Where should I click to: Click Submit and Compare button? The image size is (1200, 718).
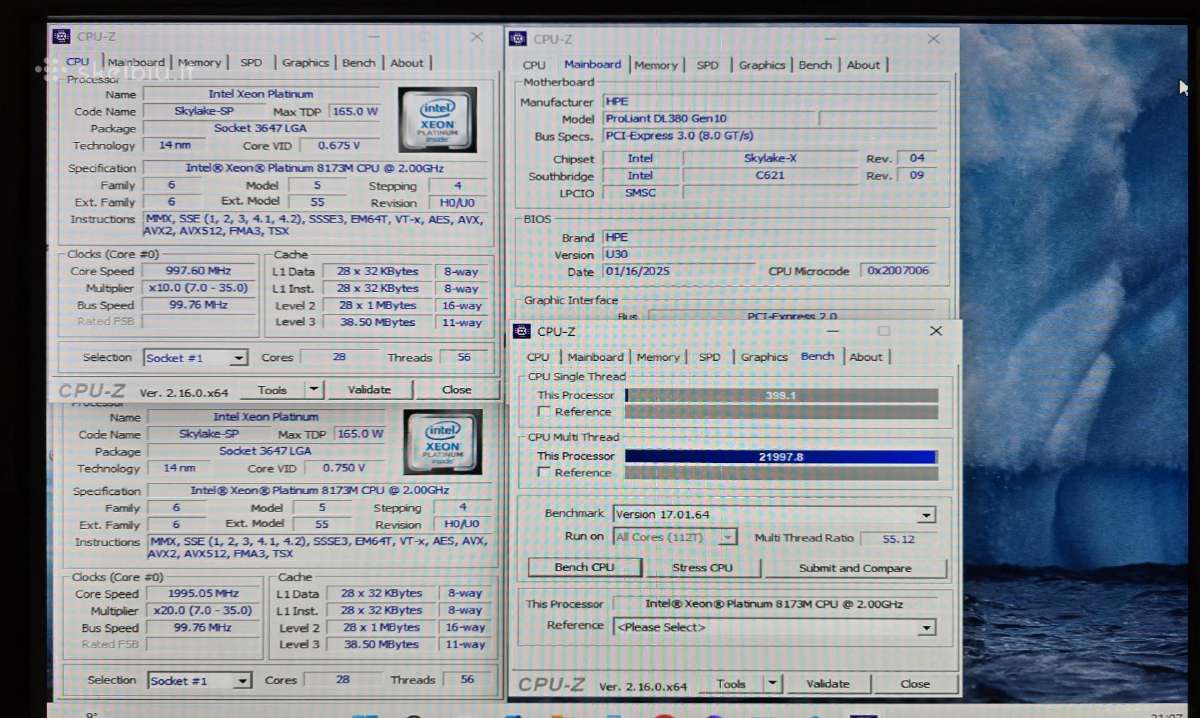855,568
